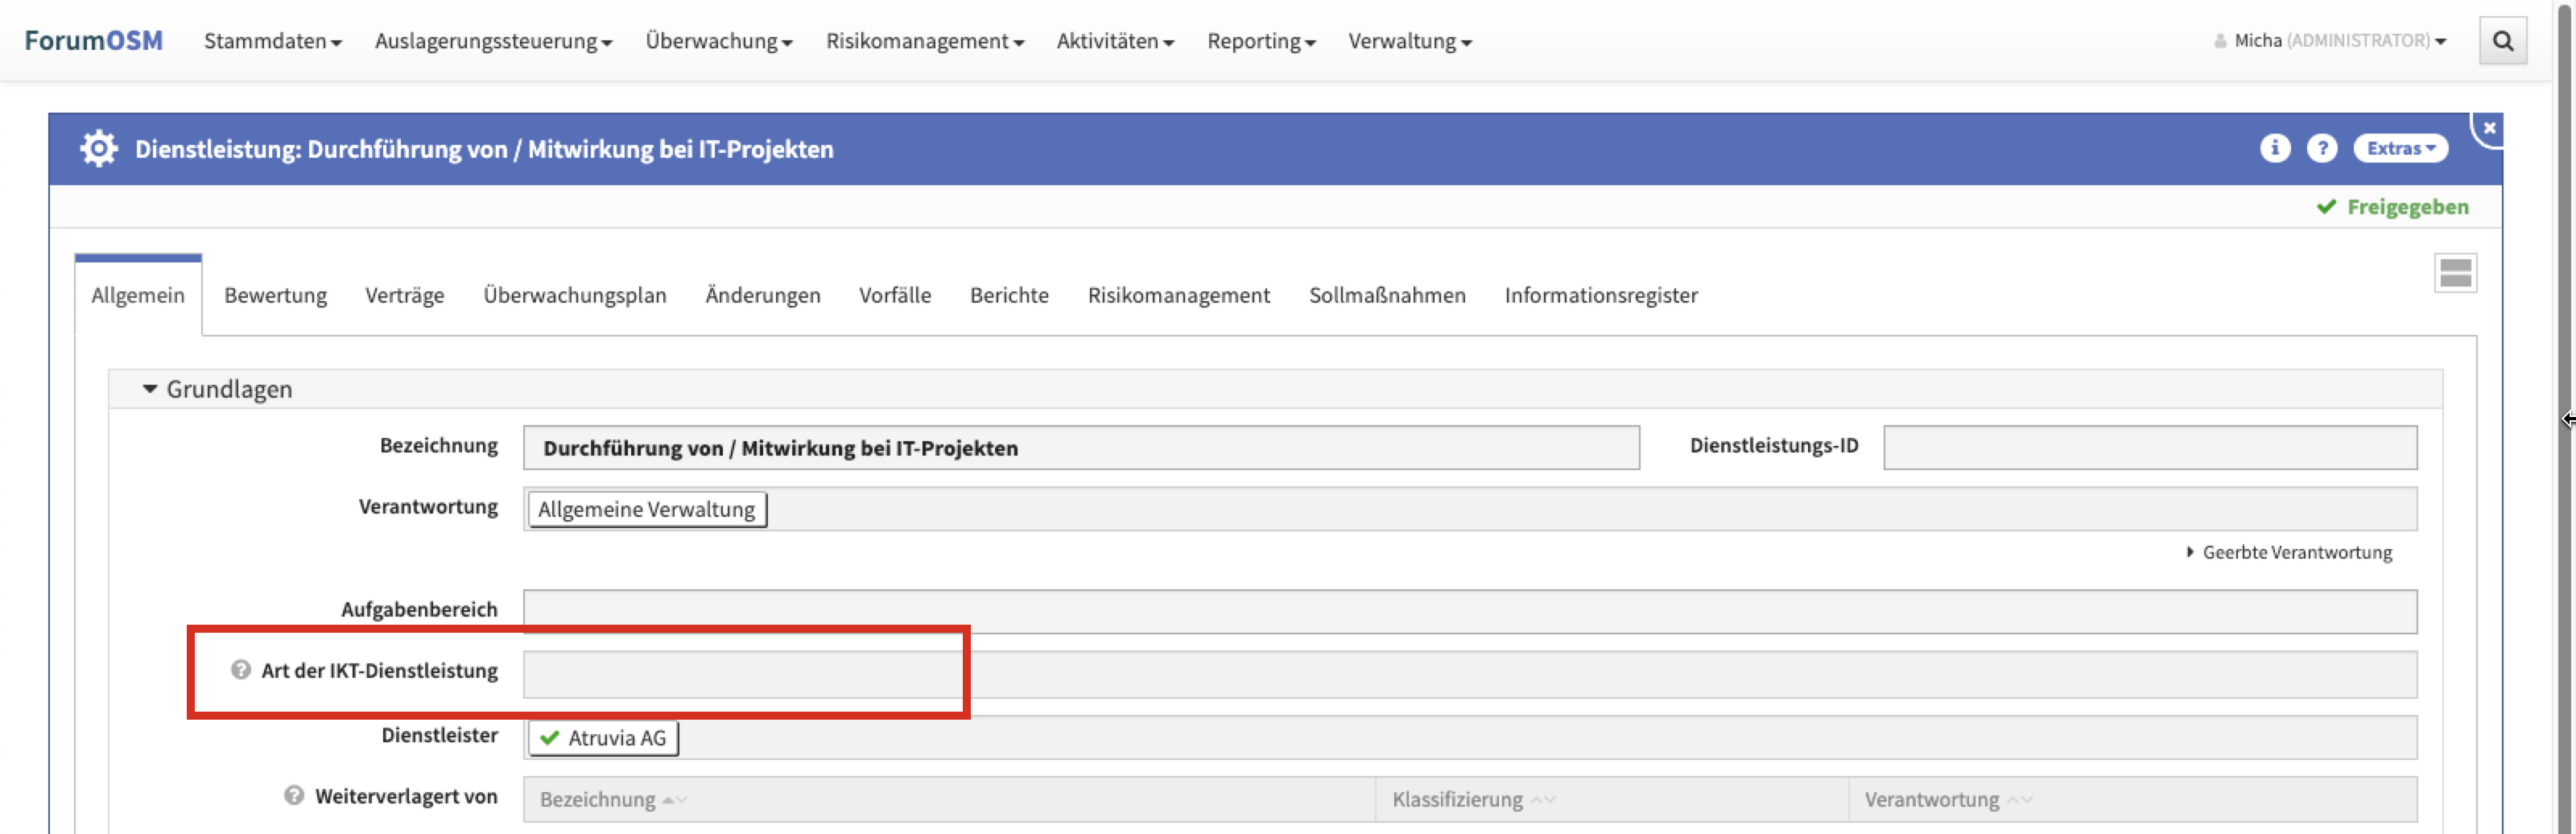Open the Risikomanagement top menu
Viewport: 2576px width, 834px height.
tap(925, 41)
